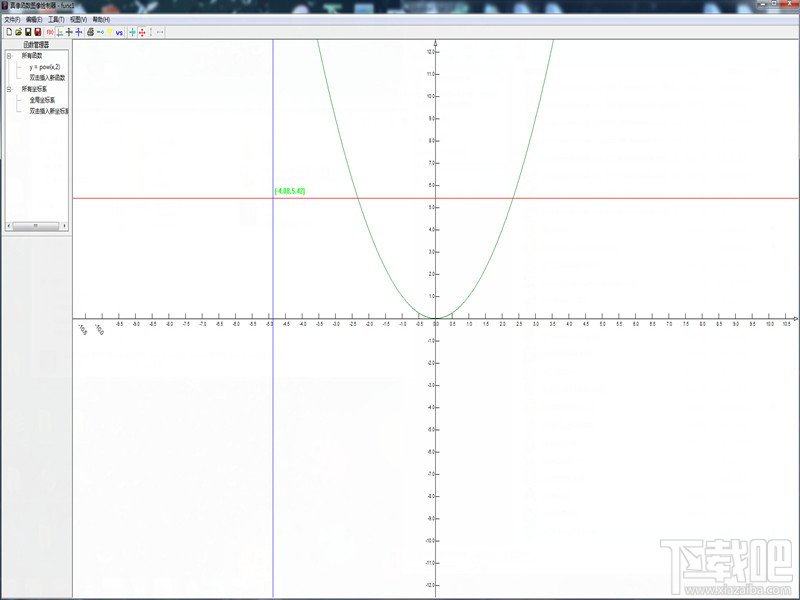Click the New file icon
The image size is (800, 600).
pos(8,32)
